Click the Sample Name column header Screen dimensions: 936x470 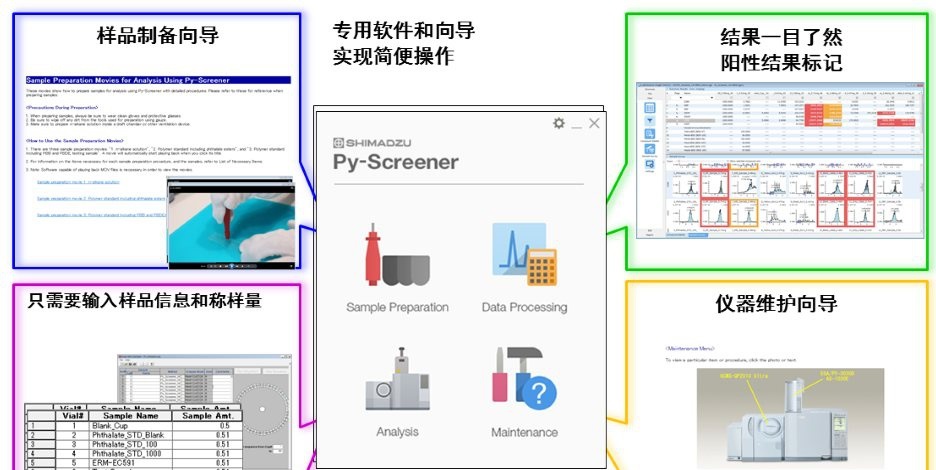(130, 416)
